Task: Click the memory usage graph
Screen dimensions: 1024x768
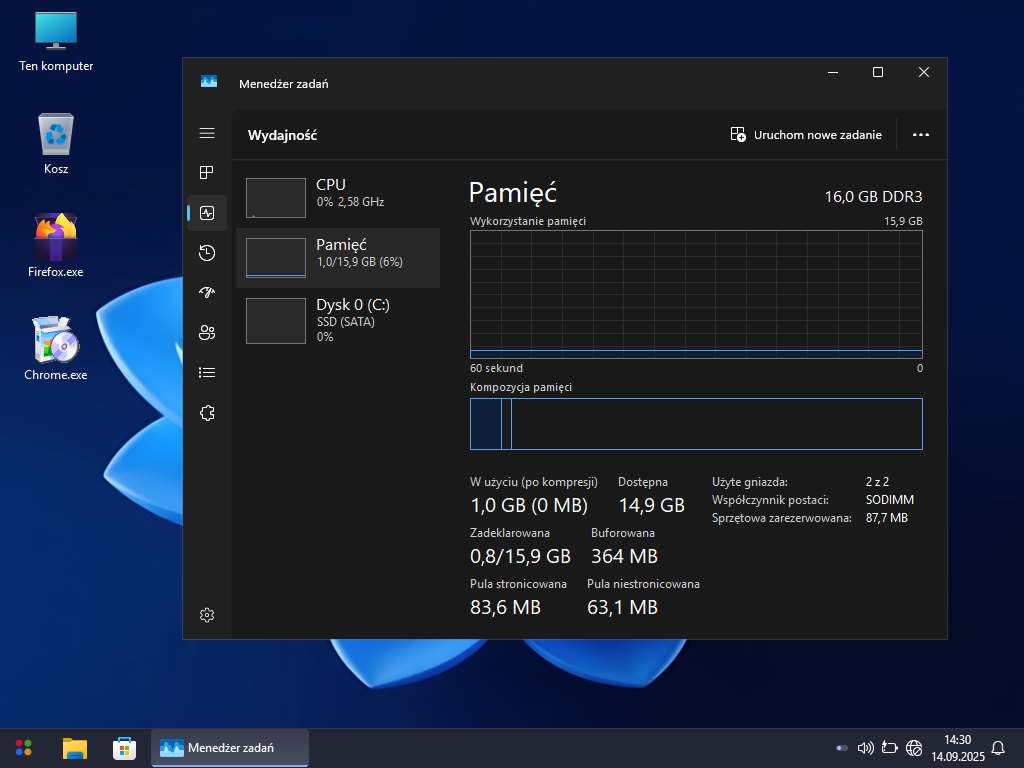Action: [696, 294]
